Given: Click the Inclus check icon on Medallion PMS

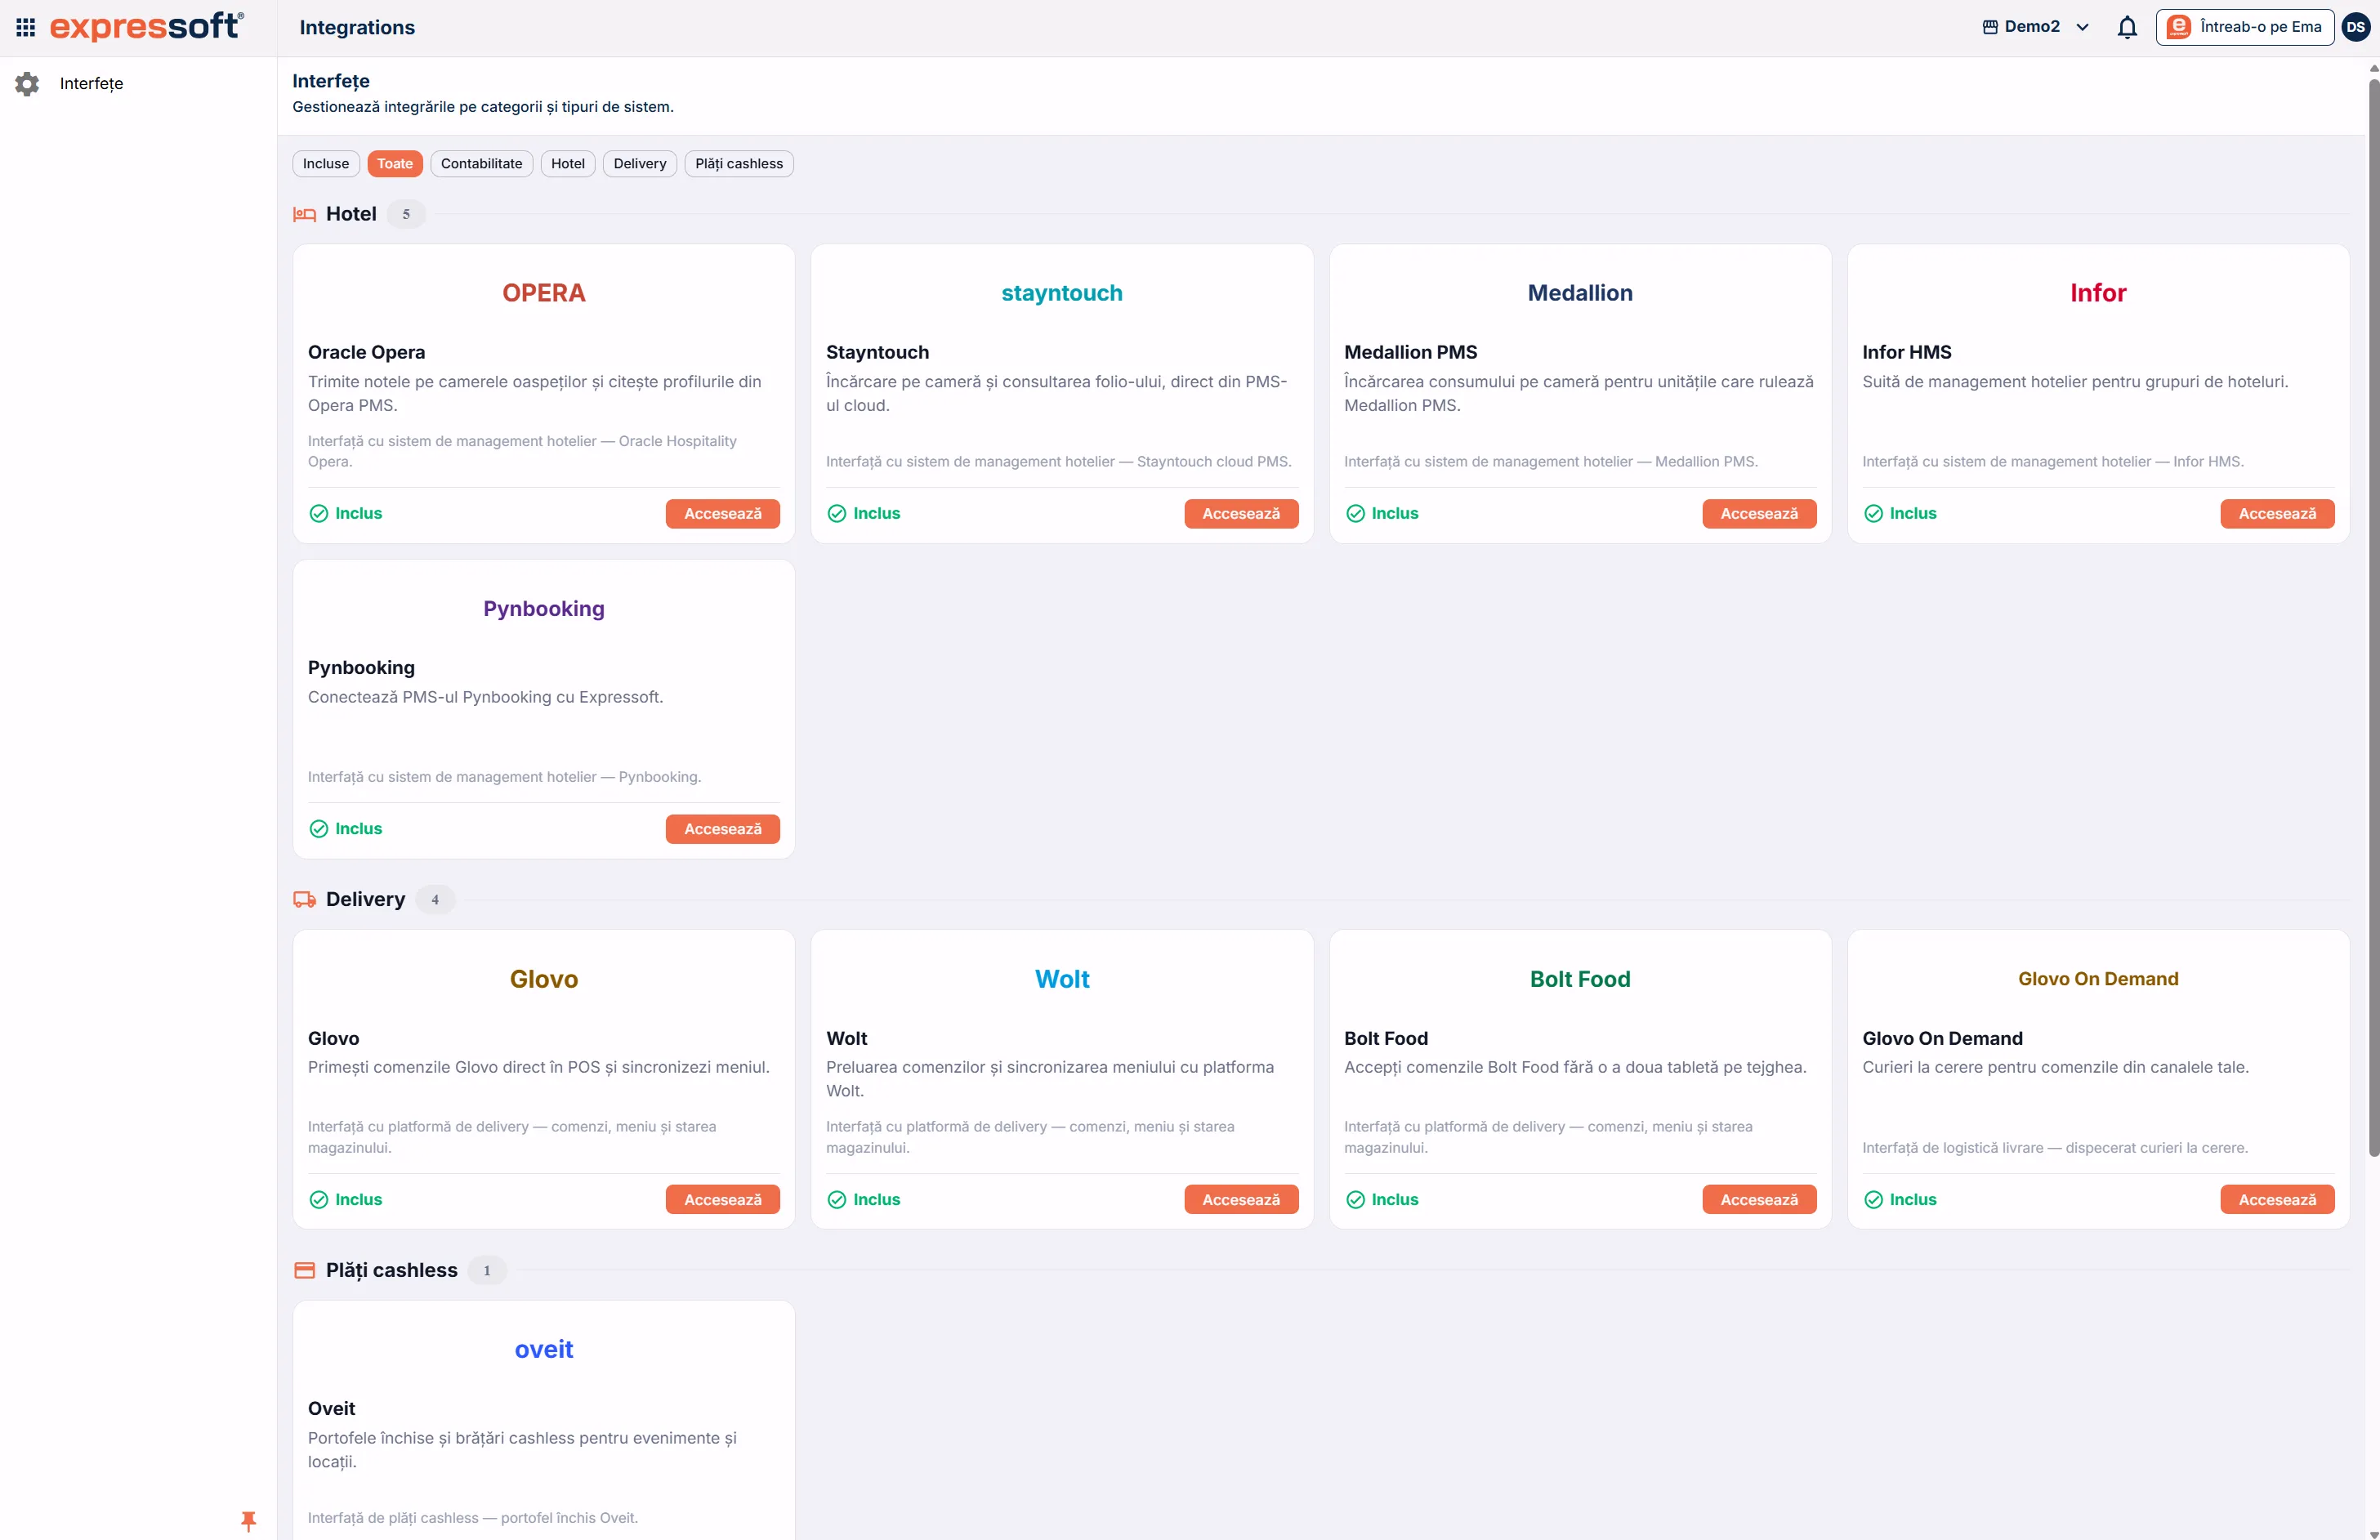Looking at the screenshot, I should click(x=1355, y=514).
